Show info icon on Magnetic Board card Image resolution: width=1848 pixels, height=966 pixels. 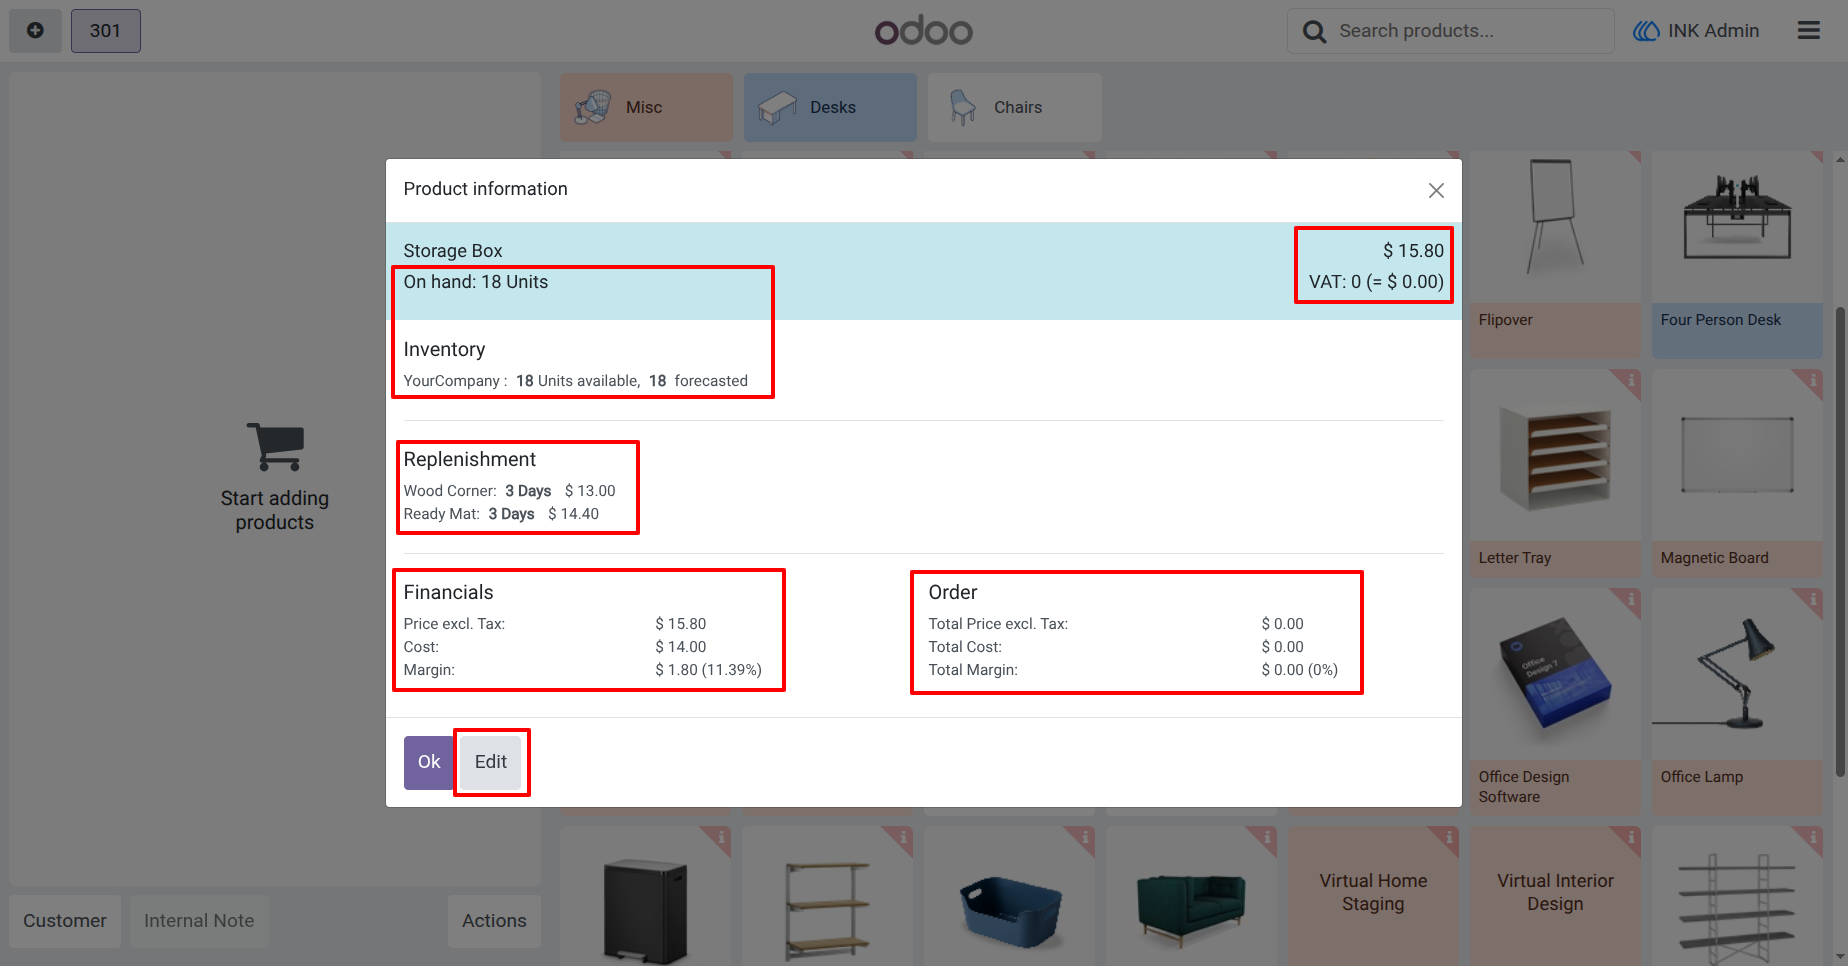tap(1812, 380)
